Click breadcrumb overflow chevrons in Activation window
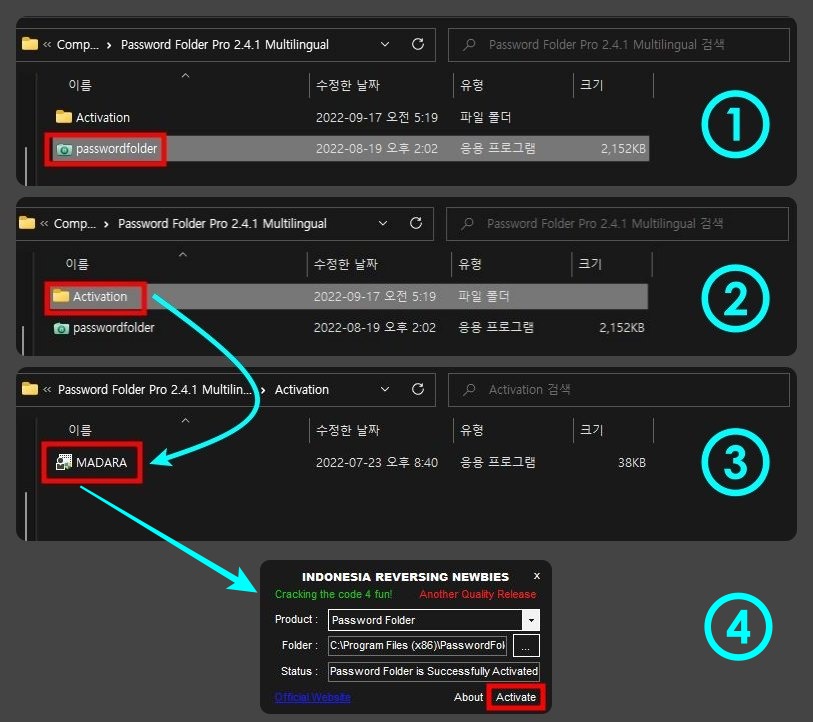 [x=47, y=390]
